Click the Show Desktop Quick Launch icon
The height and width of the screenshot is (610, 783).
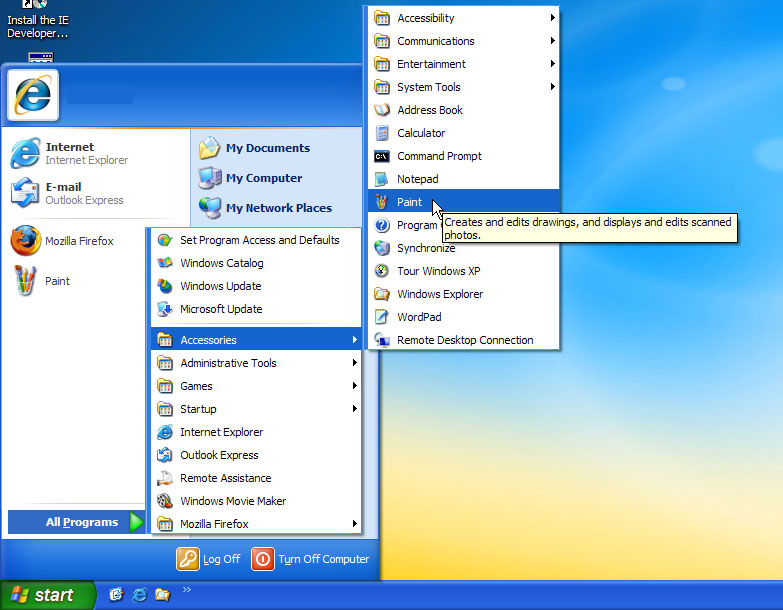coord(116,595)
